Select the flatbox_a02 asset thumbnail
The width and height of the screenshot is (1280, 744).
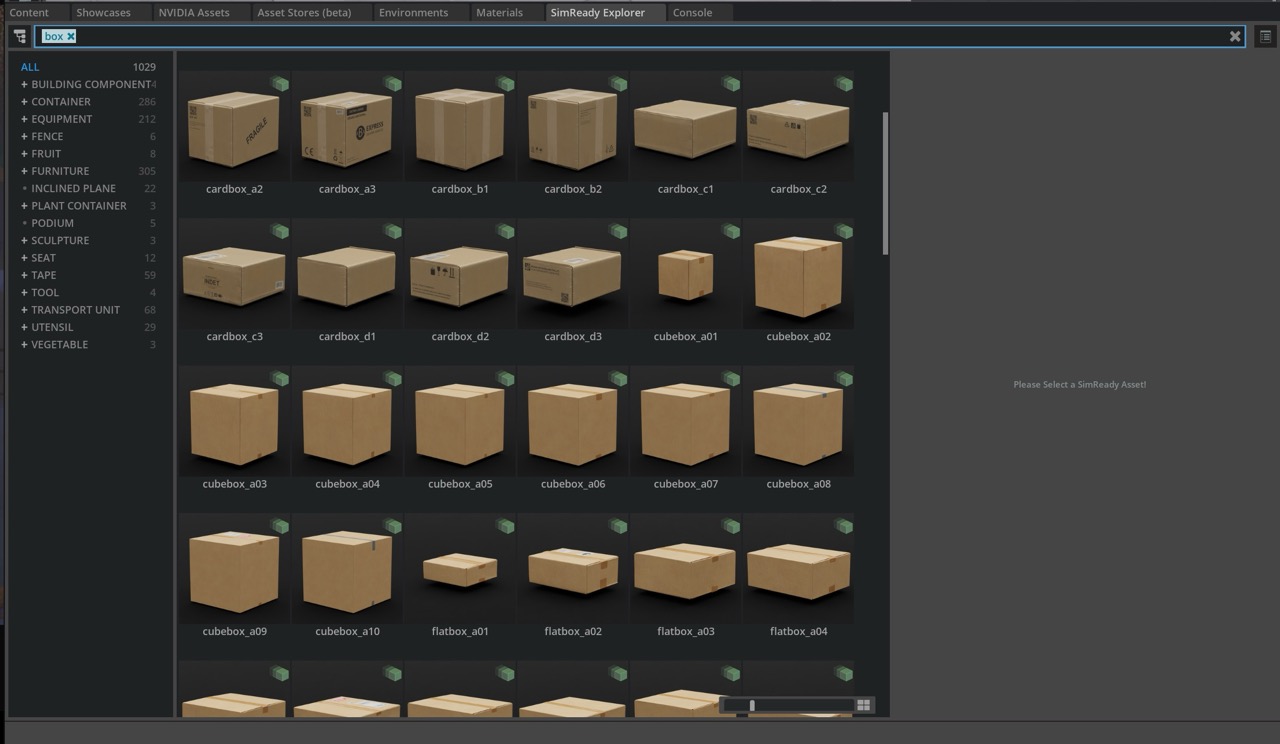click(x=573, y=569)
